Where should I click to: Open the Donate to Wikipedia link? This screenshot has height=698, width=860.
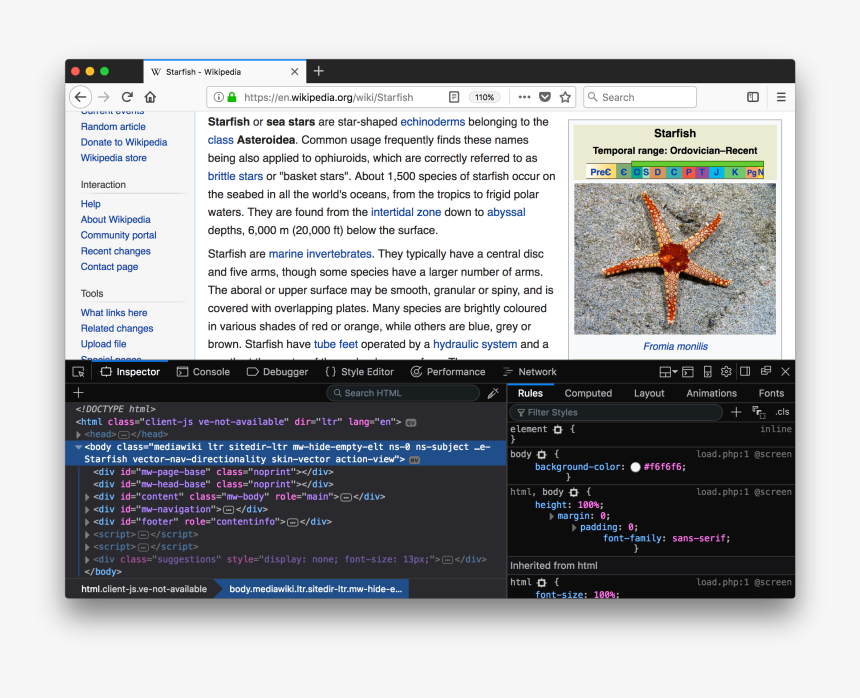[x=124, y=142]
